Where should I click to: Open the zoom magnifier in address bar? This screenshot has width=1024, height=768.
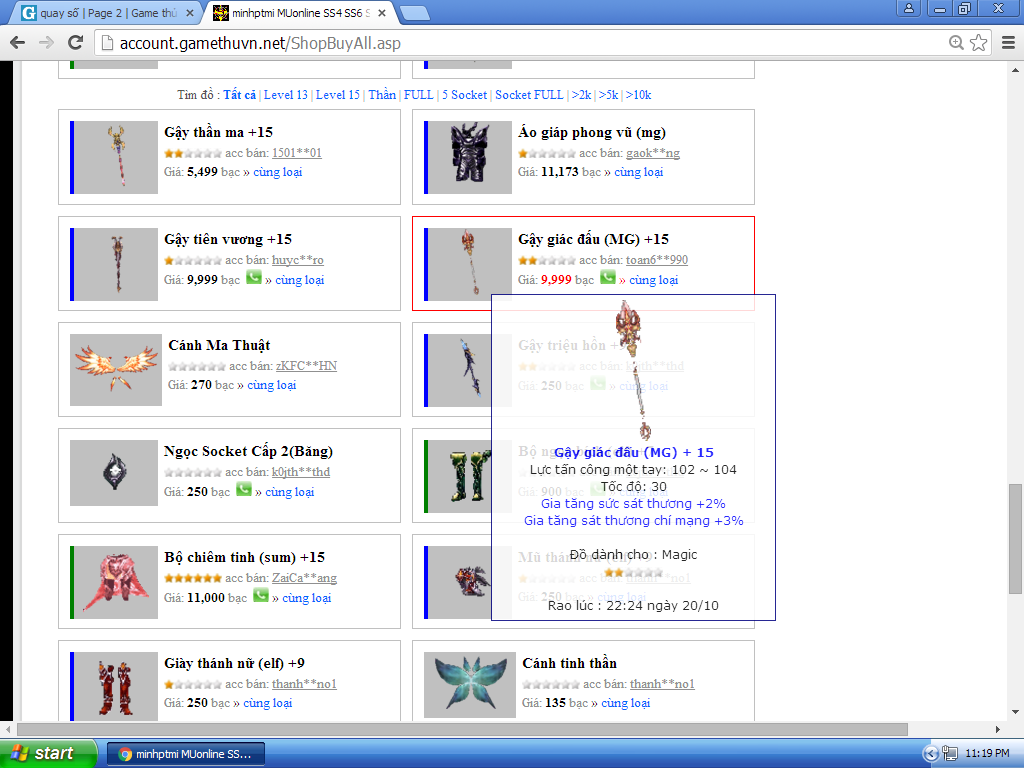956,43
